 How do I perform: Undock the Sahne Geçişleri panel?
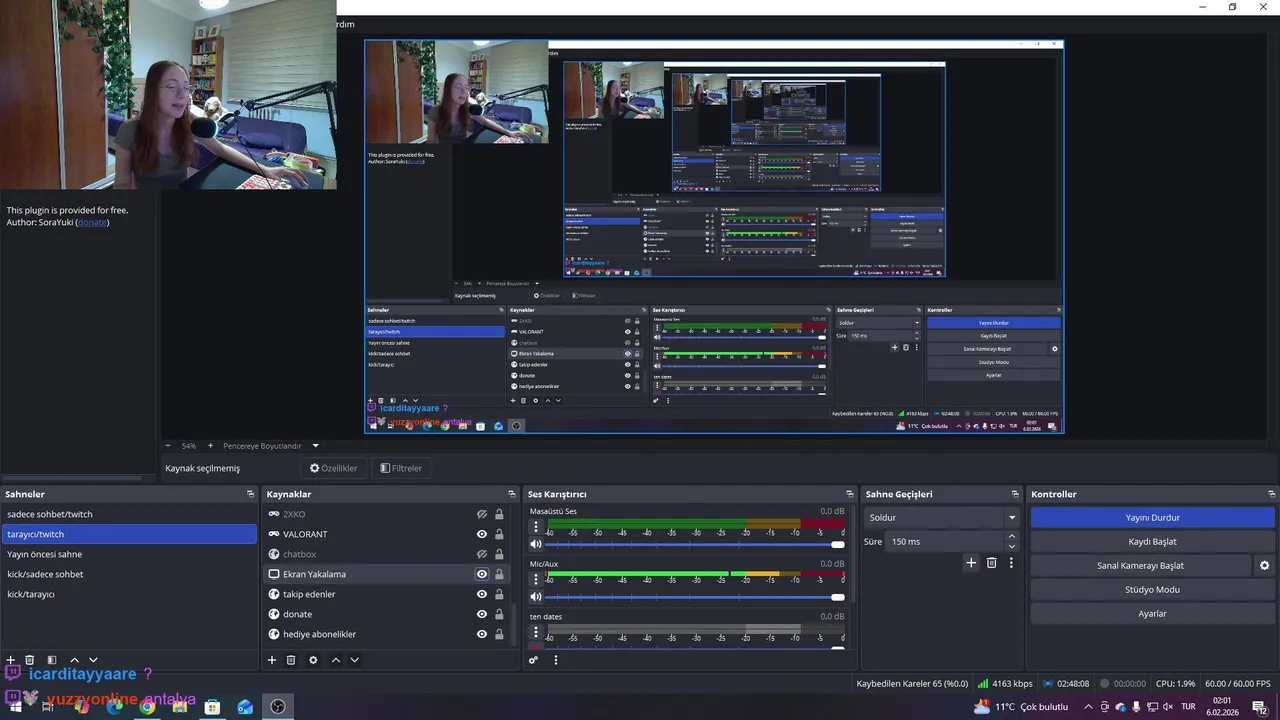[1016, 494]
